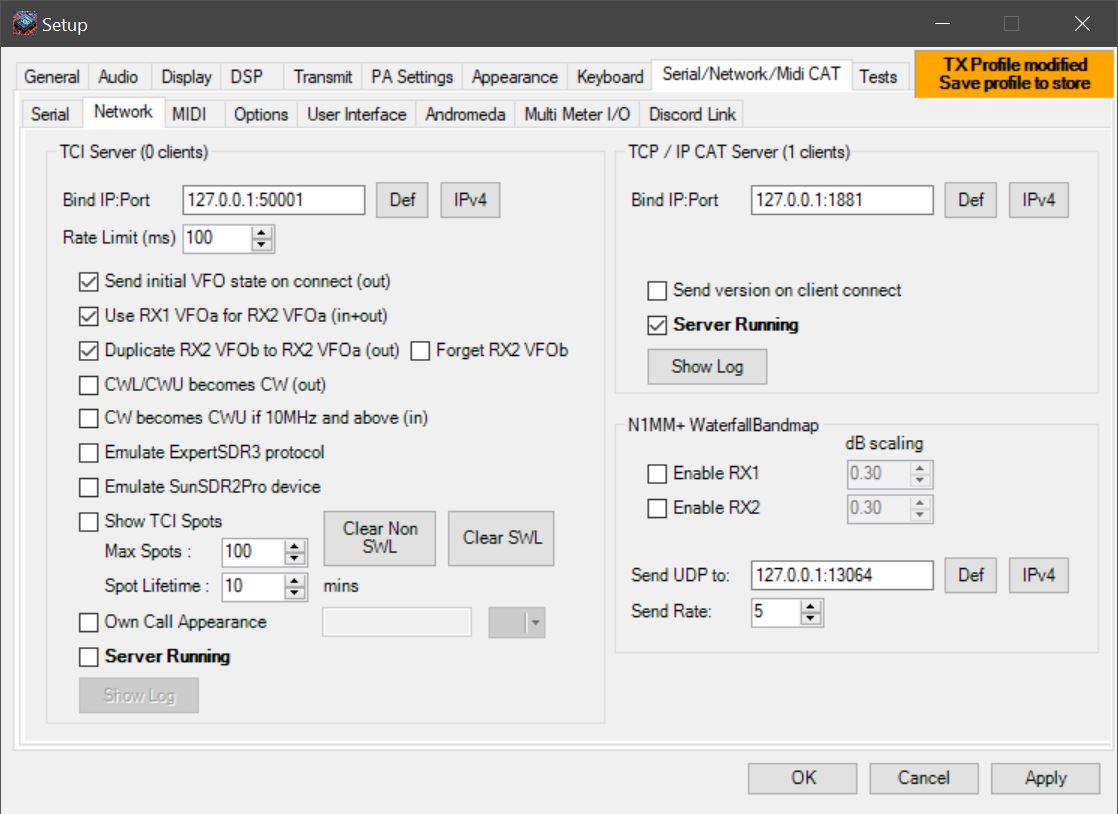The height and width of the screenshot is (814, 1118).
Task: Increase the Send Rate spinner value
Action: [811, 606]
